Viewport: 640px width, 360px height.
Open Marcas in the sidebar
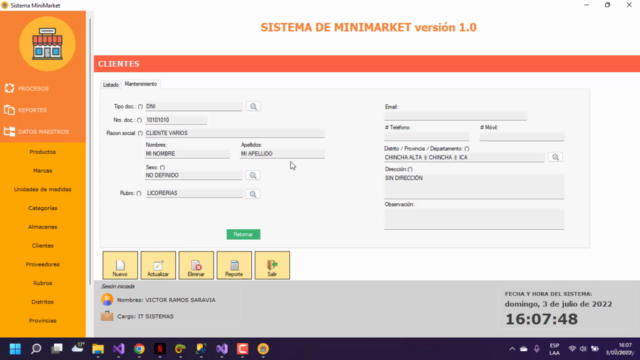[42, 171]
